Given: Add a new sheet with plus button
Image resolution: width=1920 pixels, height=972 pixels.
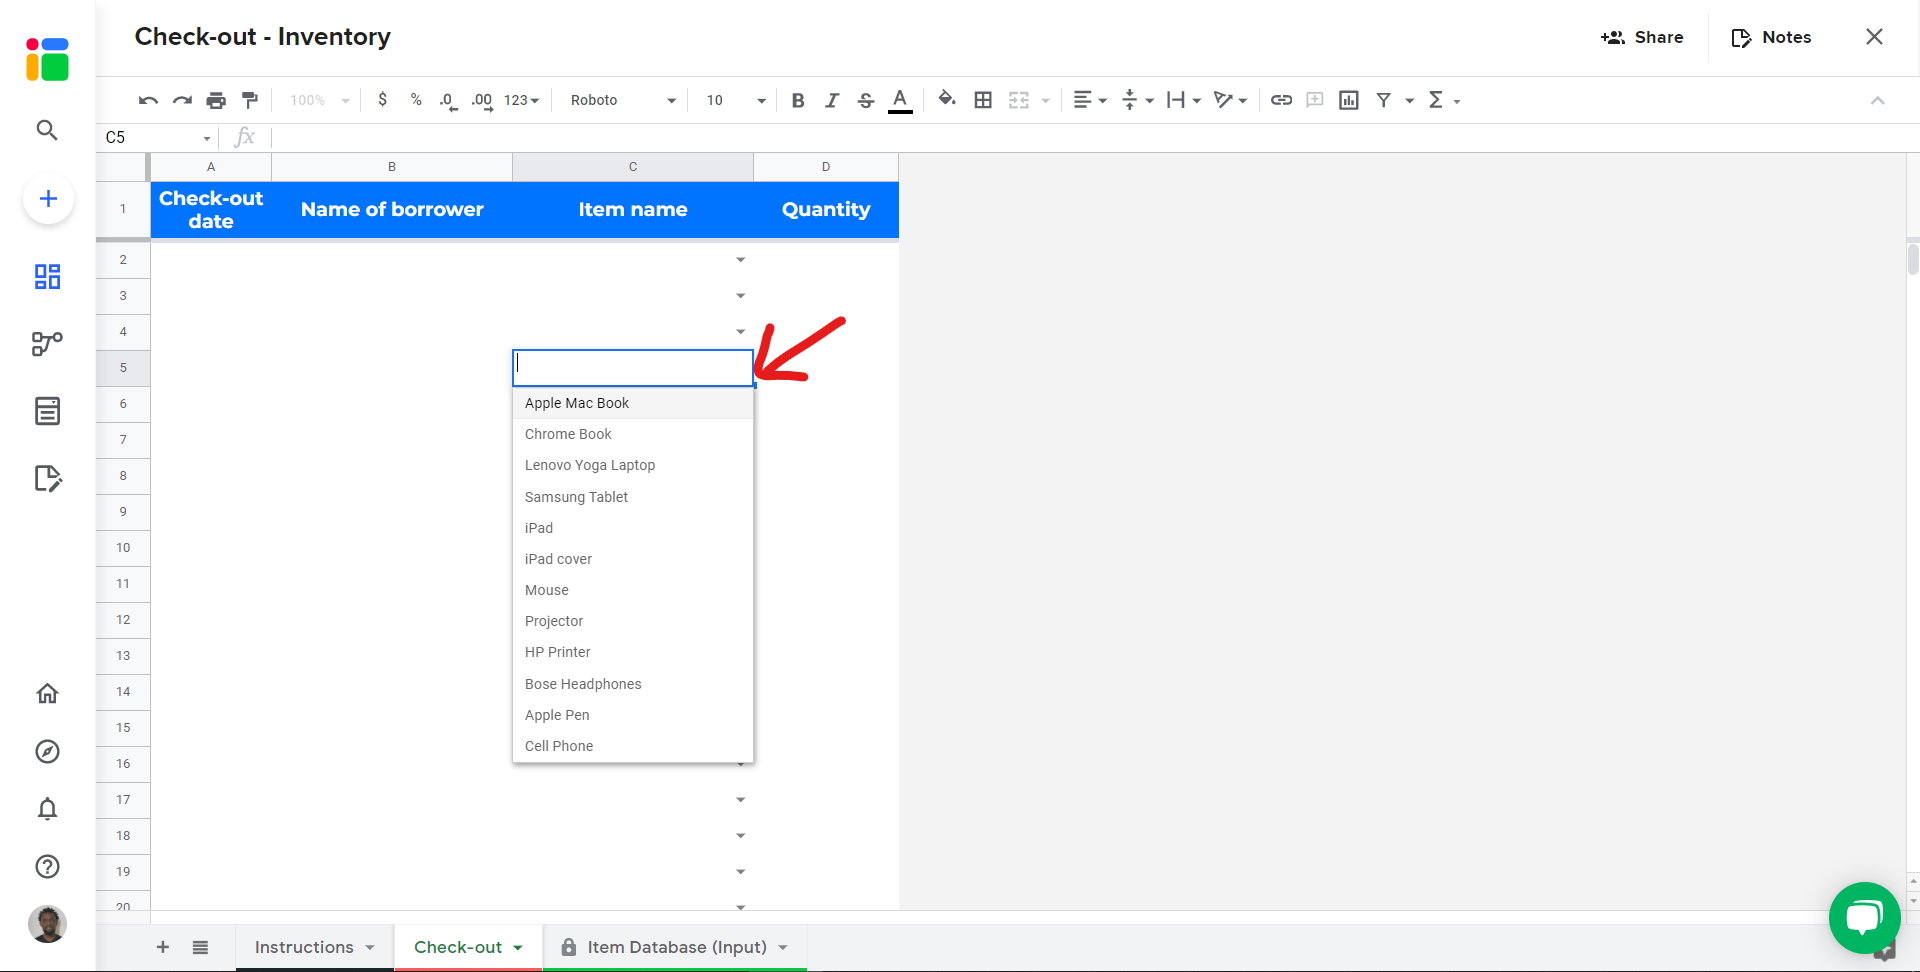Looking at the screenshot, I should (x=163, y=947).
